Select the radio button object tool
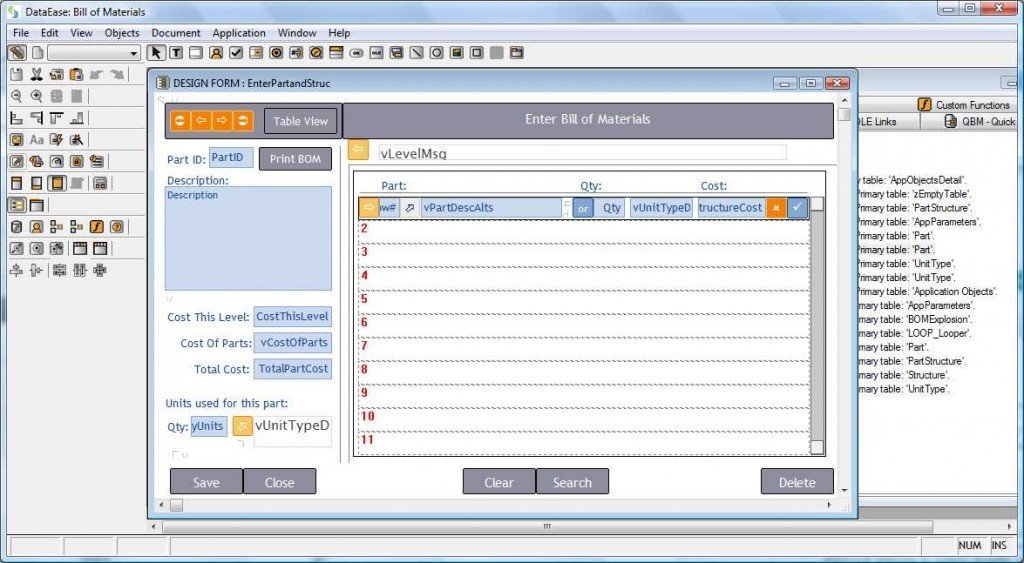Screen dimensions: 1024x563 pos(276,53)
